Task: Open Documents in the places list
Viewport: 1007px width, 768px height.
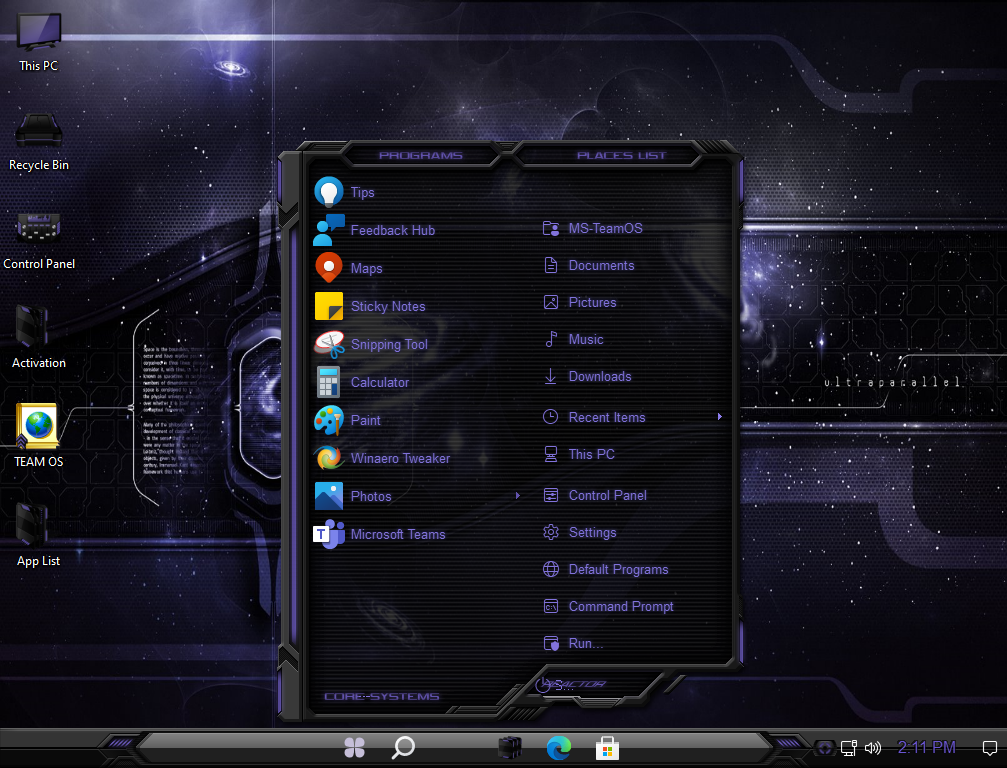Action: (600, 265)
